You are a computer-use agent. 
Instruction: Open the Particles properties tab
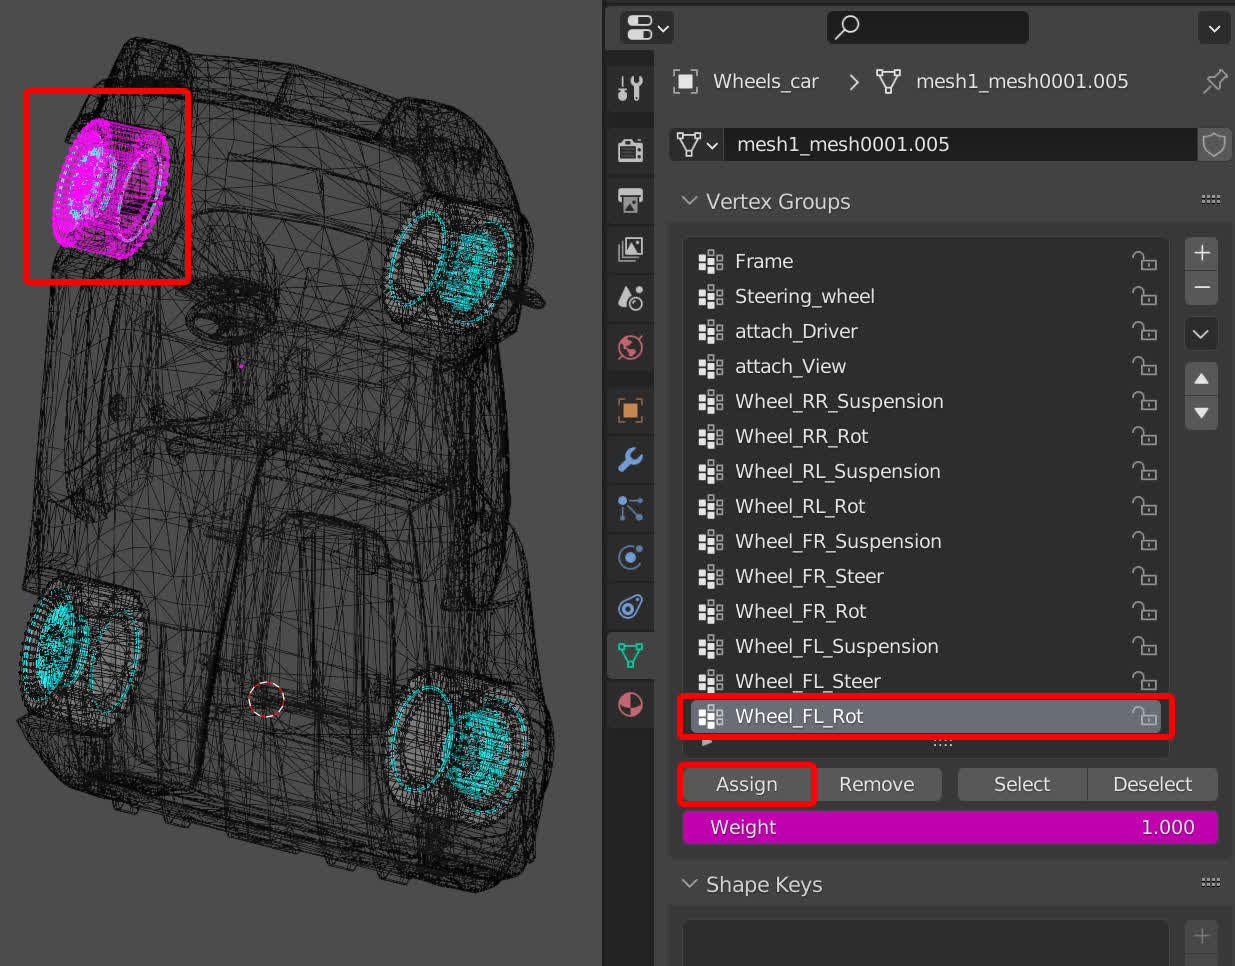(630, 508)
